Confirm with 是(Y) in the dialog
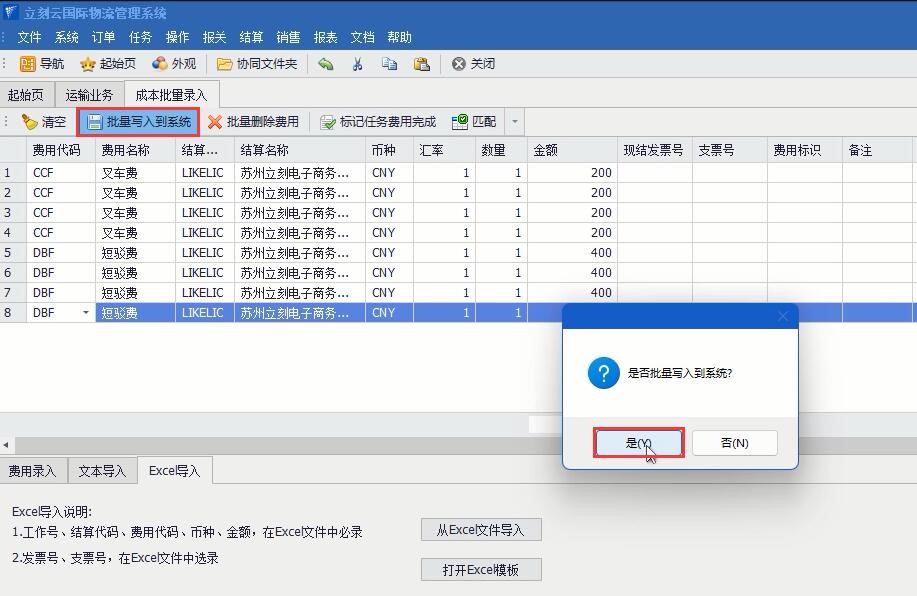The width and height of the screenshot is (917, 596). pos(638,443)
